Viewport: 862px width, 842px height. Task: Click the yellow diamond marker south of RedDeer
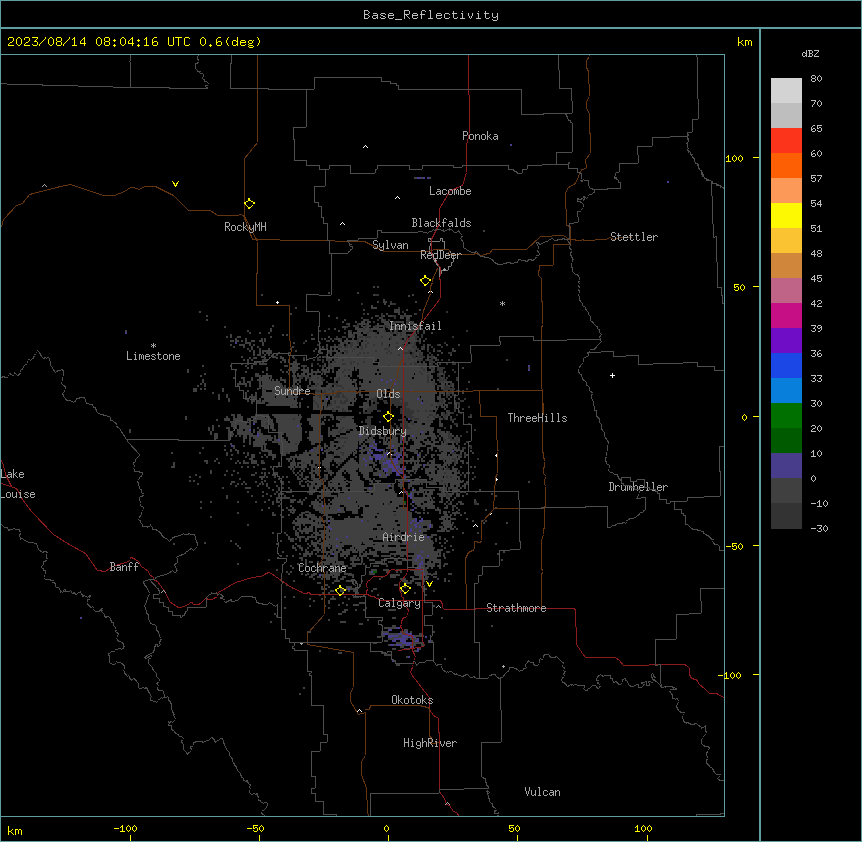point(426,281)
